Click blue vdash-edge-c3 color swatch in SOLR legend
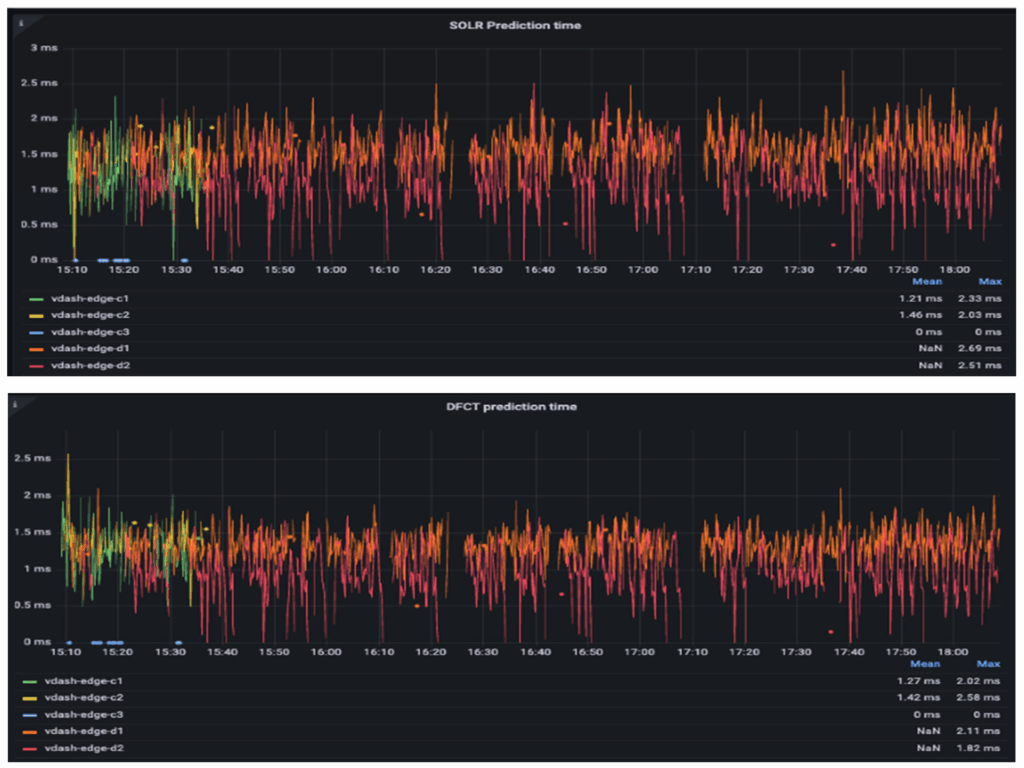The height and width of the screenshot is (768, 1024). [x=37, y=332]
